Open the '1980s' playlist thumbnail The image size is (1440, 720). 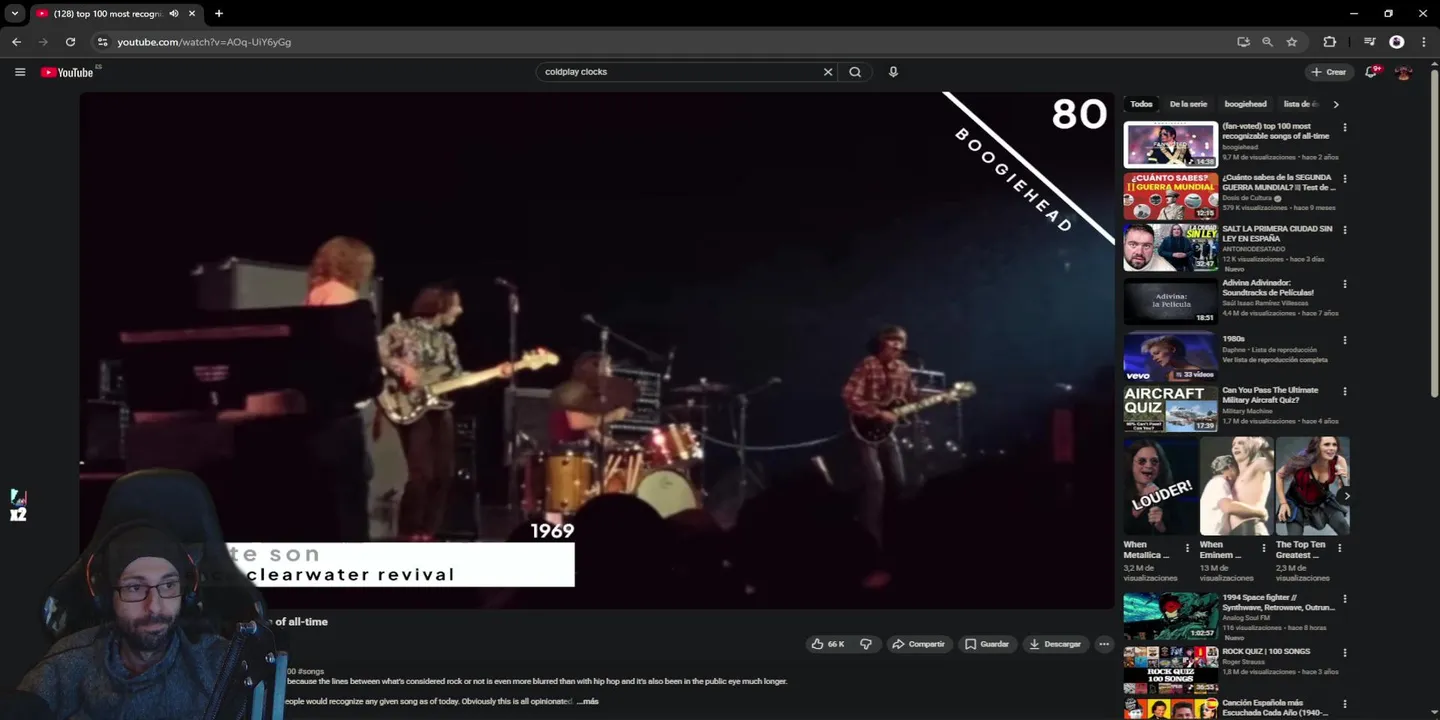click(x=1171, y=356)
